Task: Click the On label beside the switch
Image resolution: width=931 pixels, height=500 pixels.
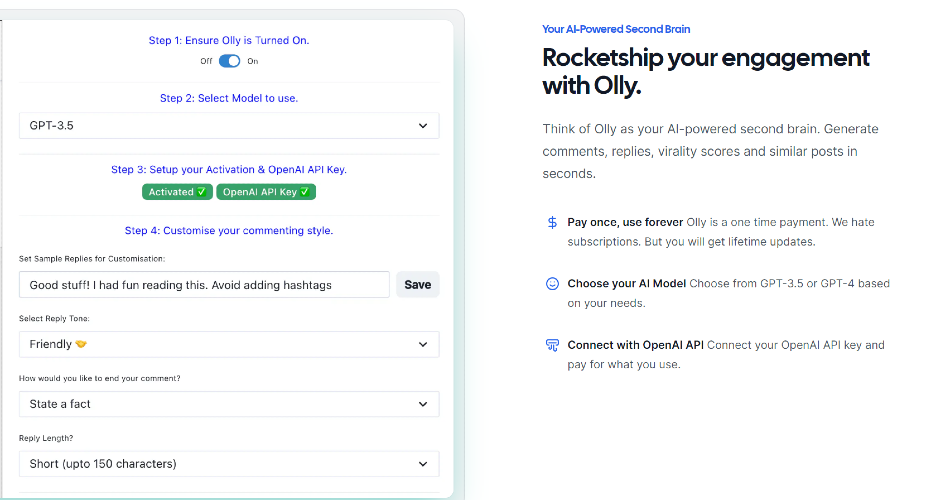Action: (253, 61)
